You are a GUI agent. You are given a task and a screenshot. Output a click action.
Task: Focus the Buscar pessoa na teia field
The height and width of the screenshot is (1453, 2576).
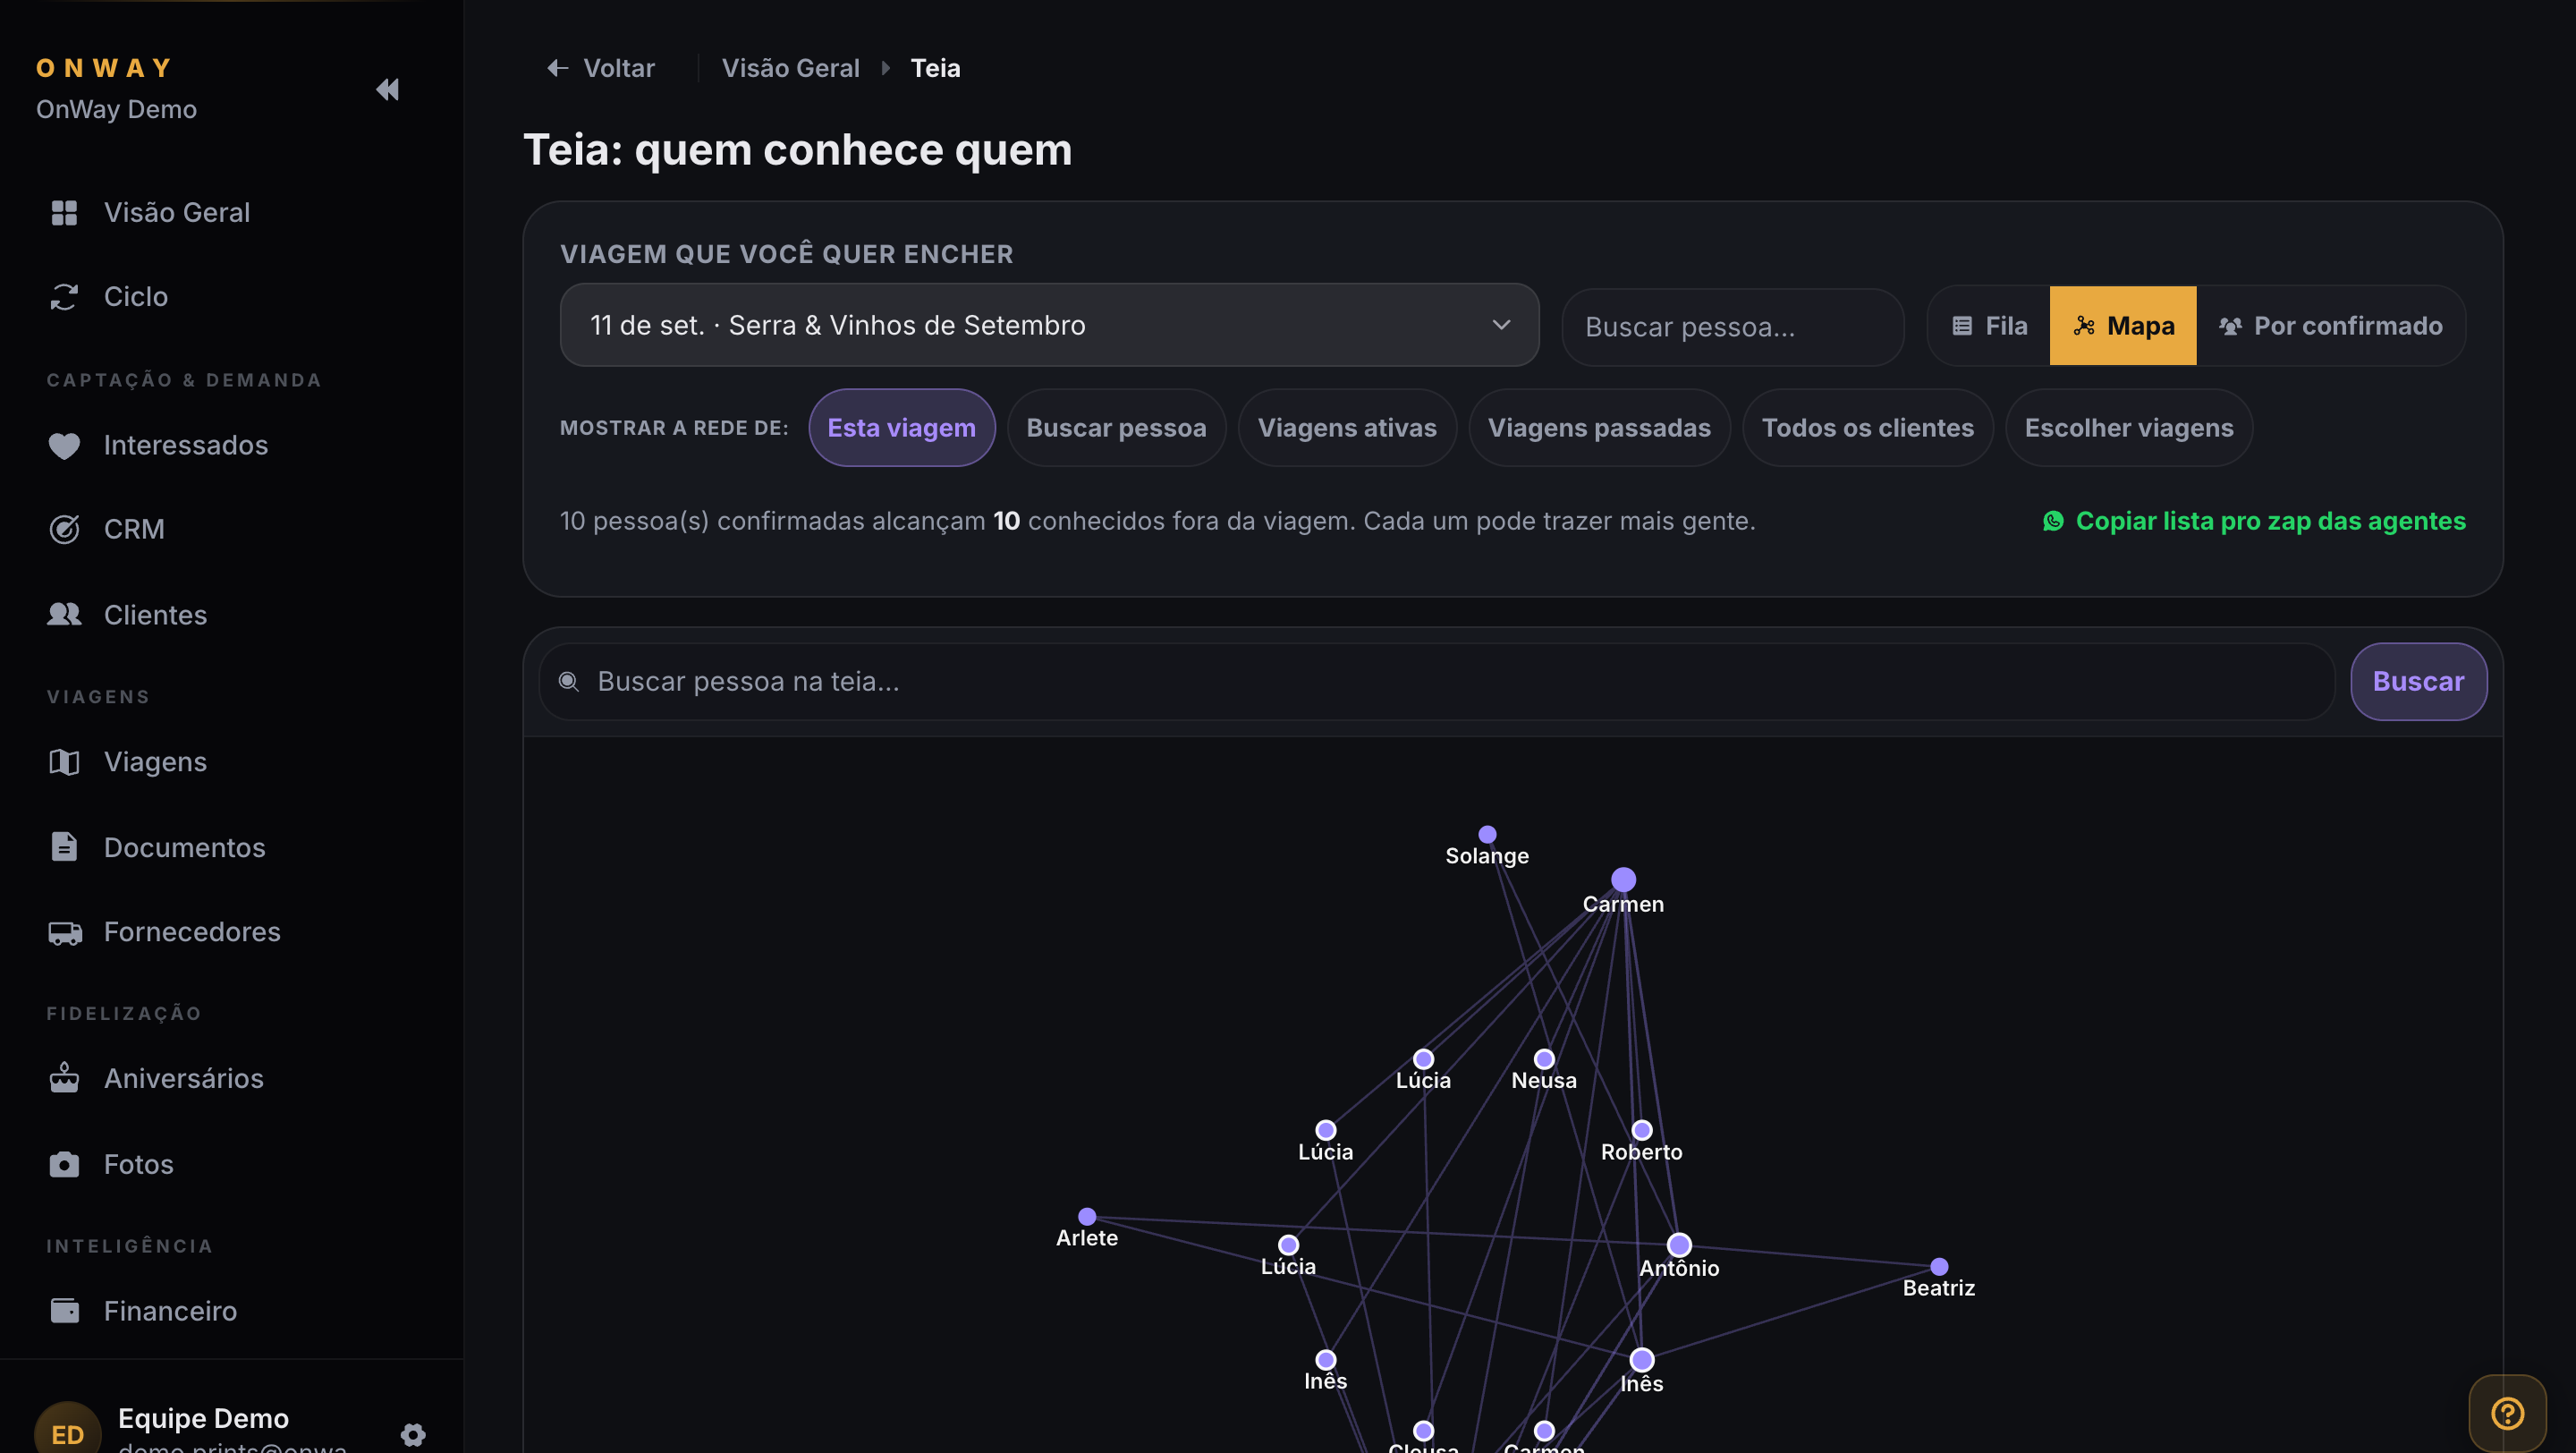point(1437,681)
